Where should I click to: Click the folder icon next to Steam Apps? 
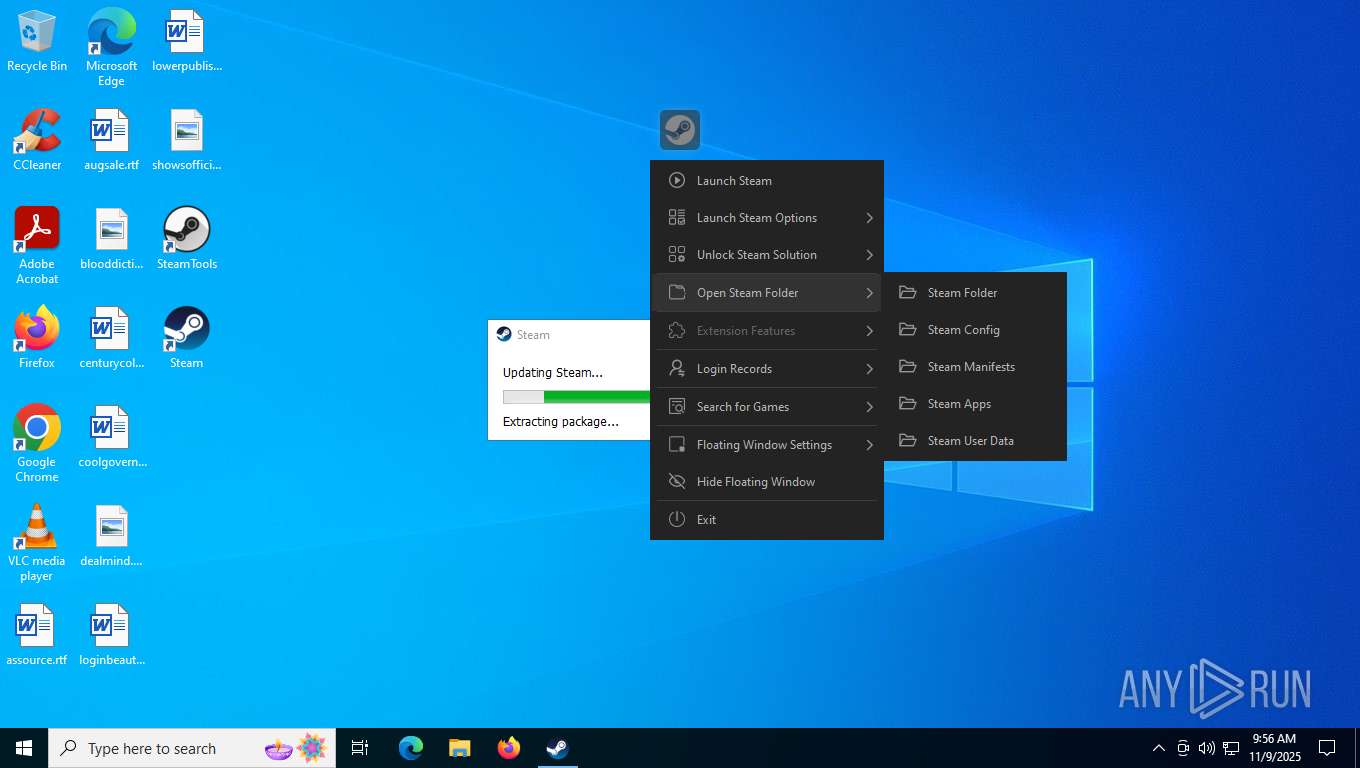[907, 403]
